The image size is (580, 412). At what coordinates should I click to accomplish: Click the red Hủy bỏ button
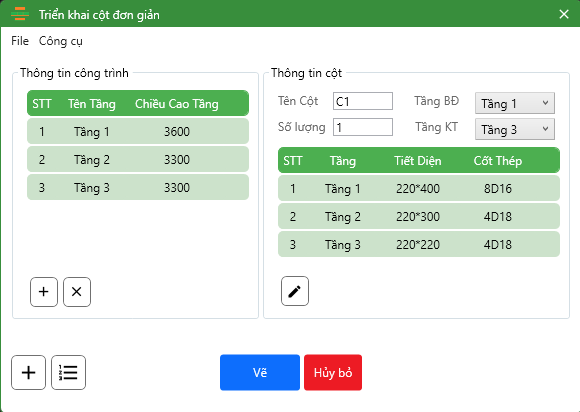coord(333,372)
